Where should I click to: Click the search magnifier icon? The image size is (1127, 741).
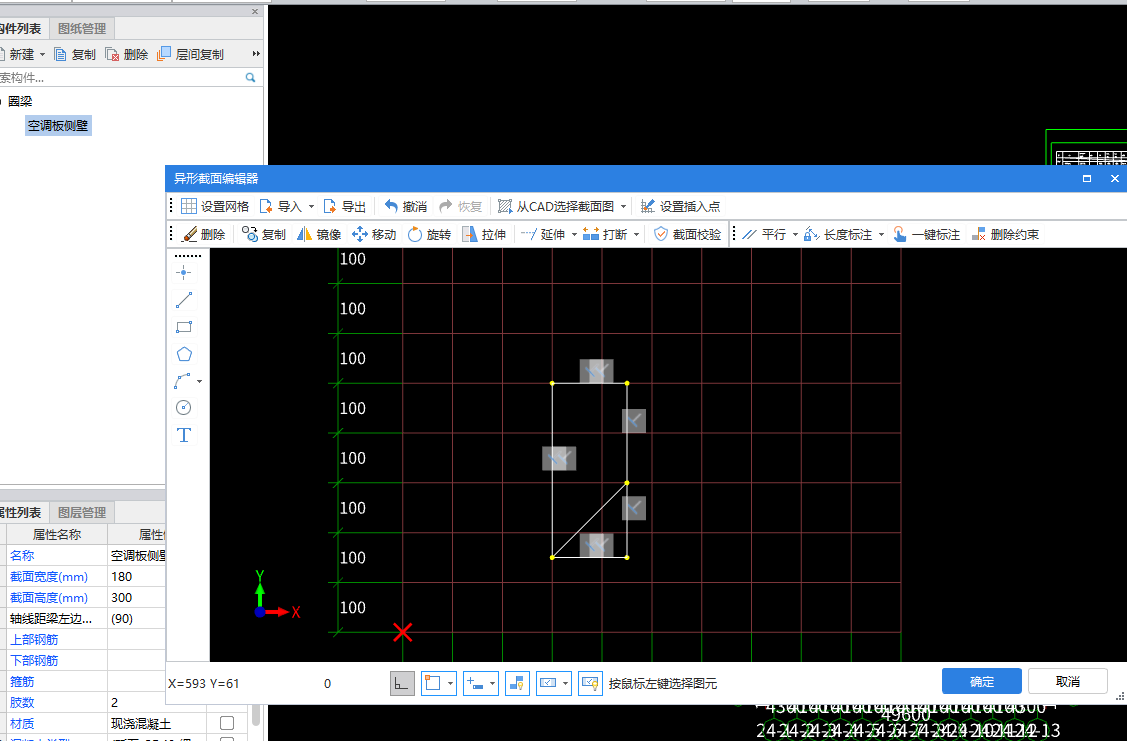[250, 78]
